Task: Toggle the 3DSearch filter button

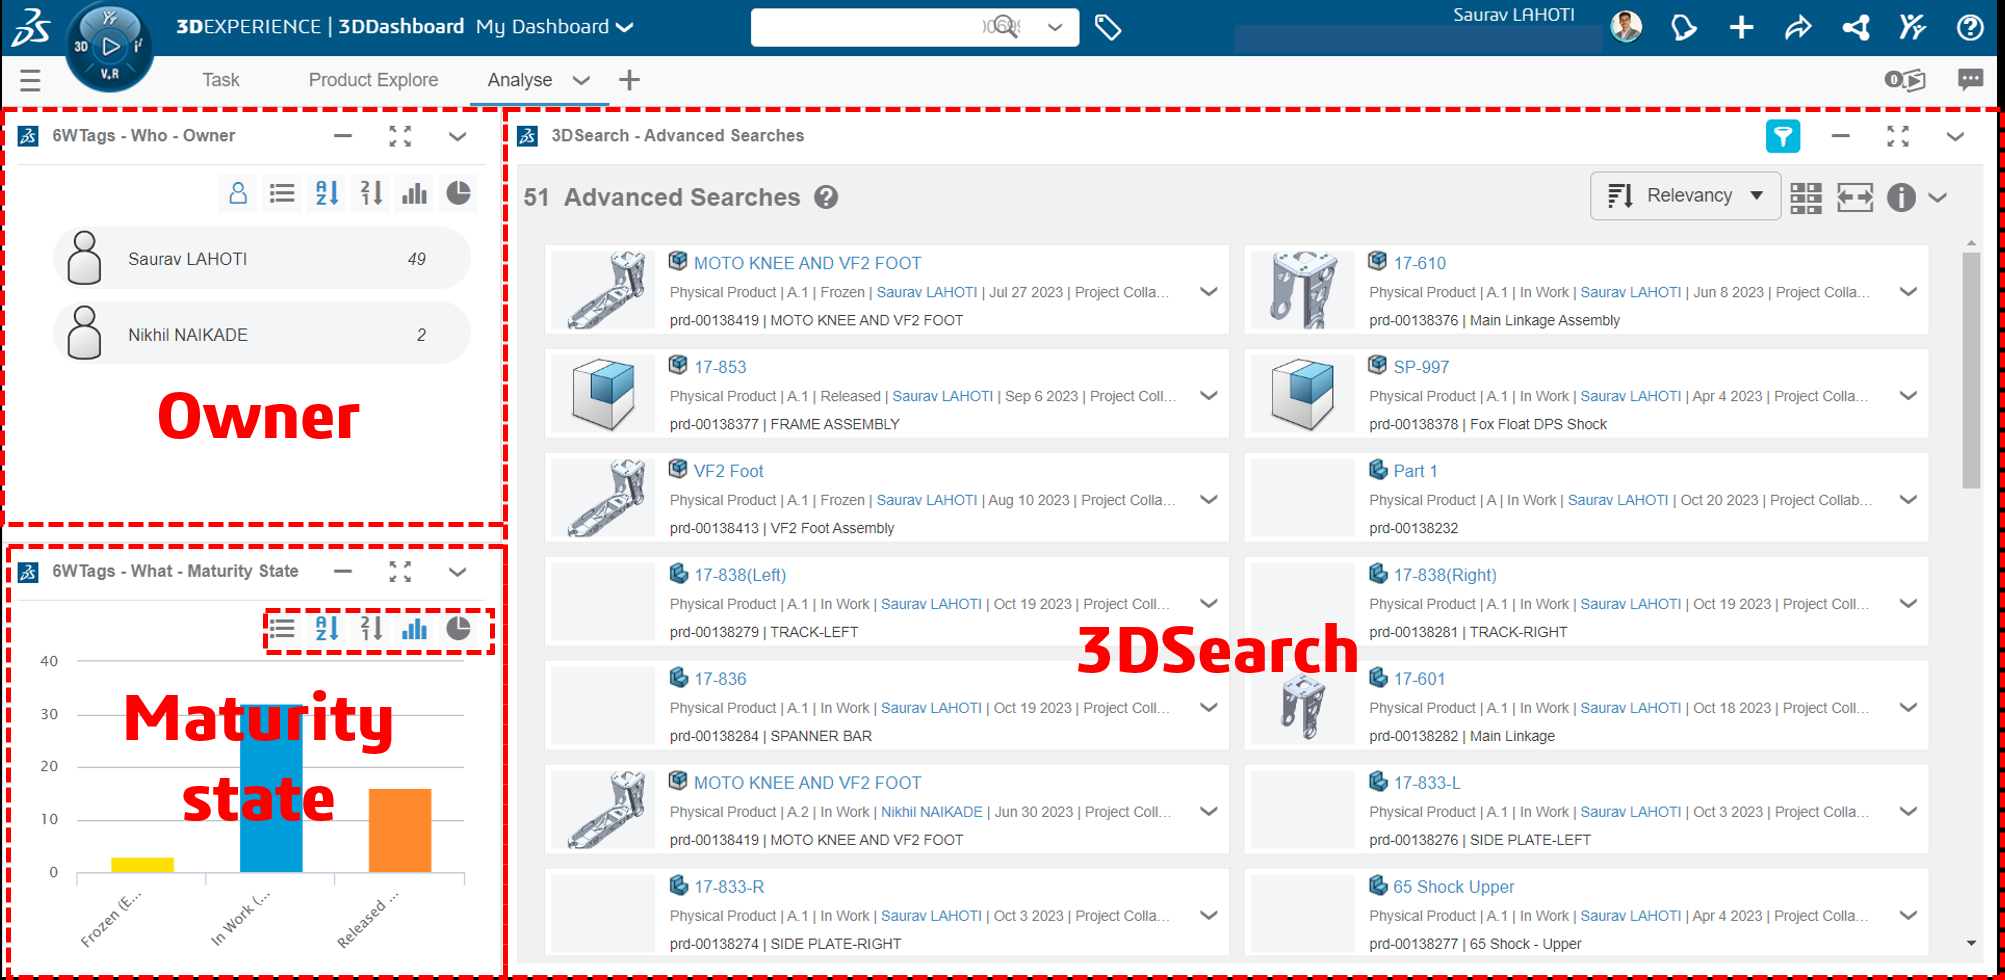Action: pos(1782,136)
